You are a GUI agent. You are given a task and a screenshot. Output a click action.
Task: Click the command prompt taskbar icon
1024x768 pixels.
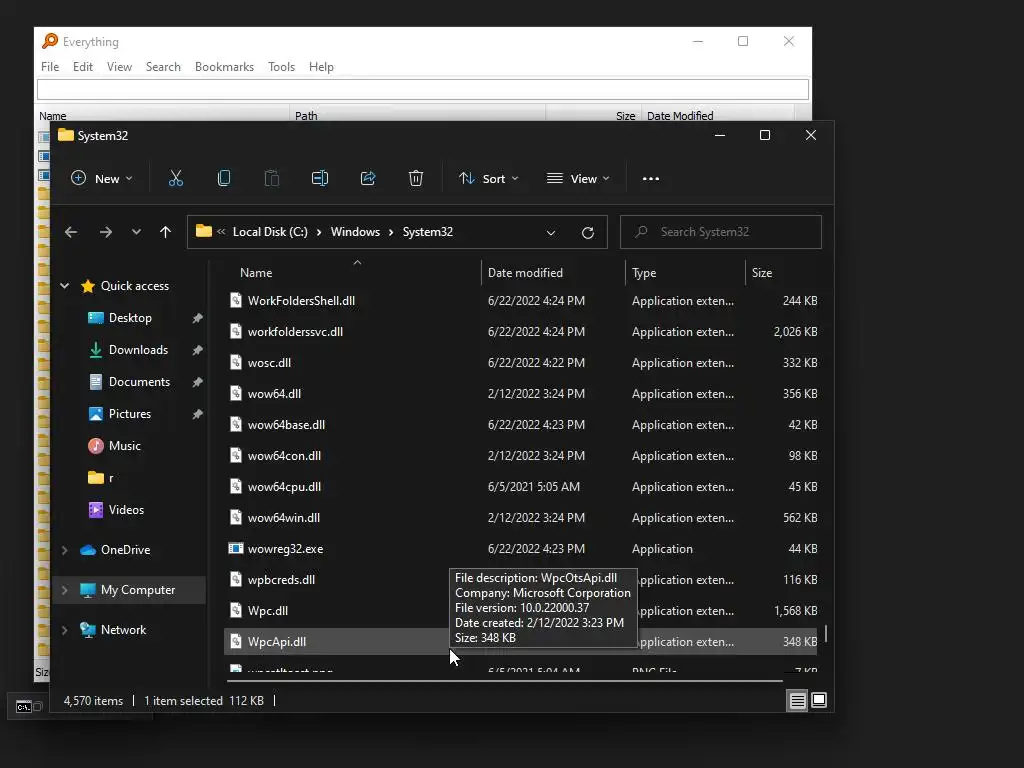pos(24,707)
